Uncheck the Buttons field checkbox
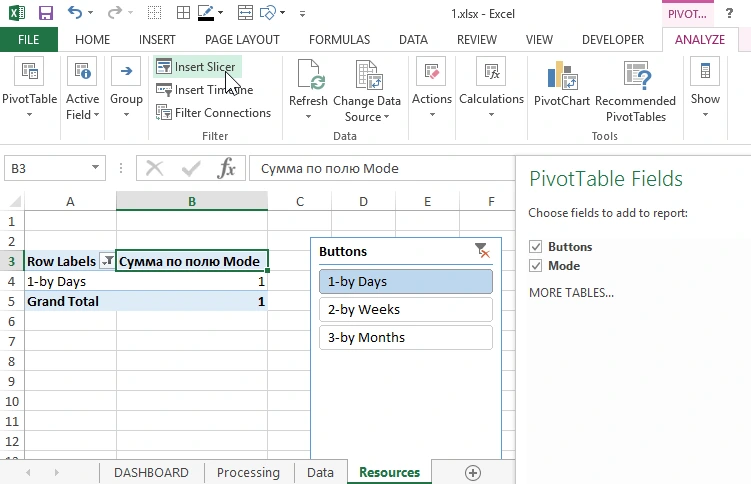The width and height of the screenshot is (751, 484). coord(536,247)
